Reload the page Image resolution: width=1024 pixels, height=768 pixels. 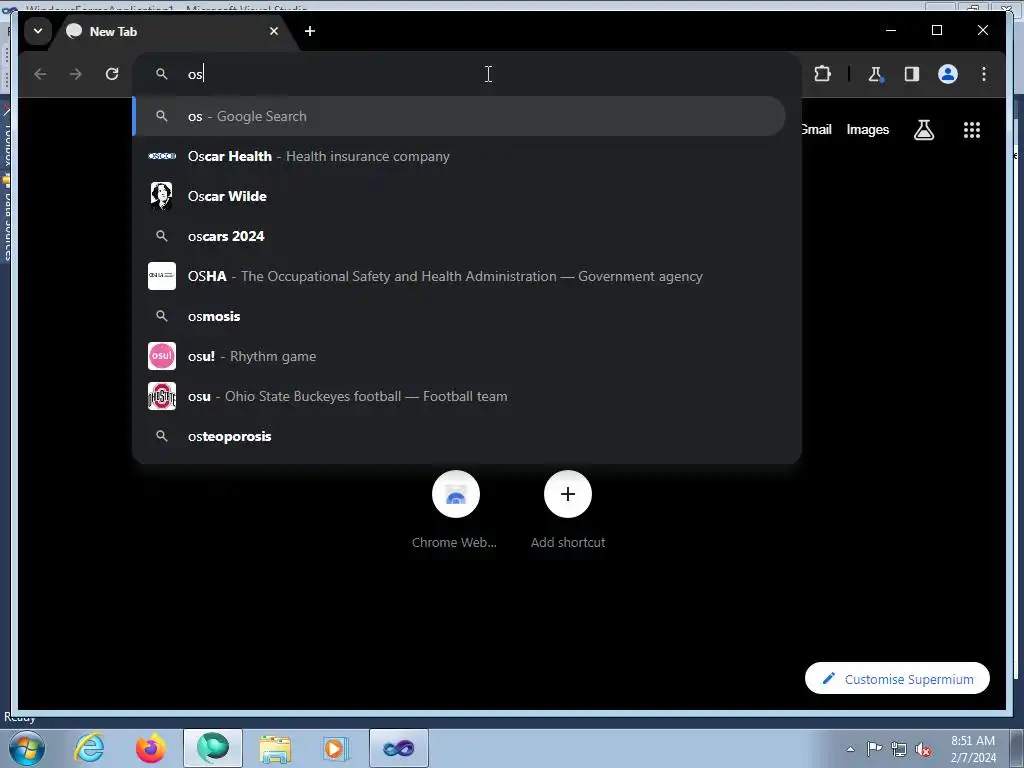tap(112, 74)
